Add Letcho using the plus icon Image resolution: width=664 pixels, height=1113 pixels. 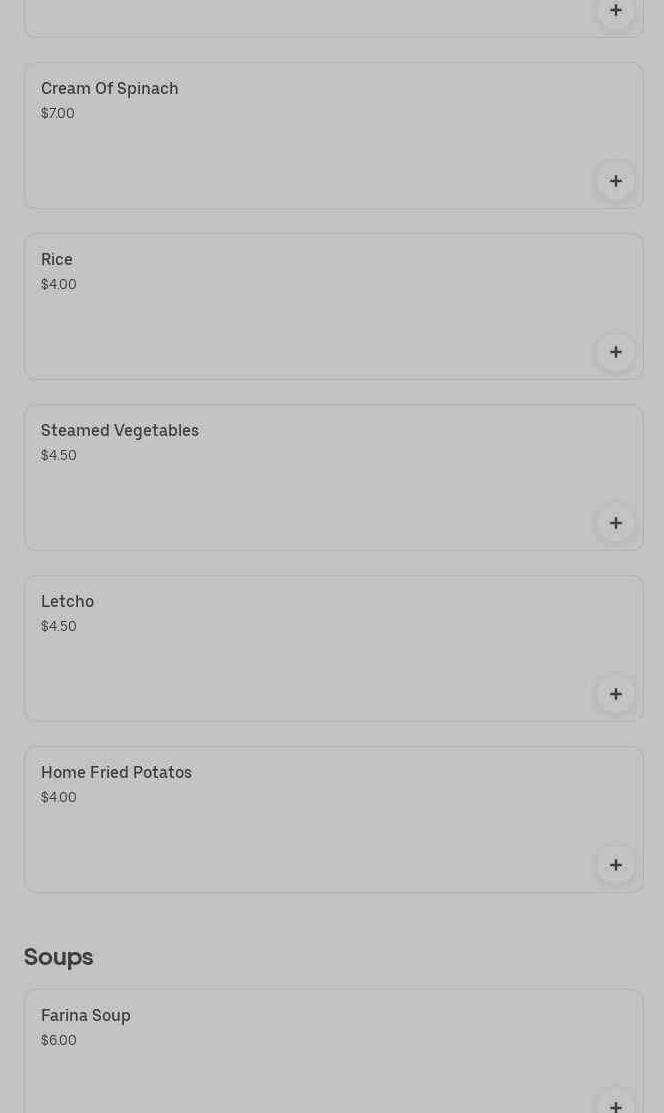click(615, 694)
